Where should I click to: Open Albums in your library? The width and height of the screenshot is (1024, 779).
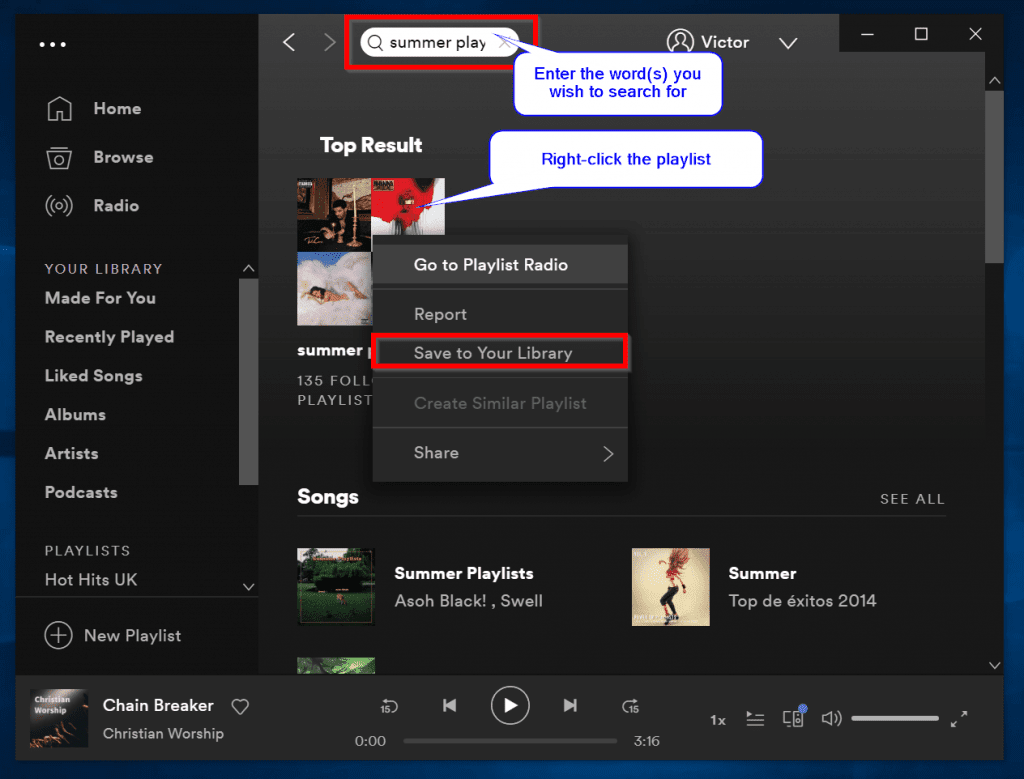pyautogui.click(x=75, y=415)
